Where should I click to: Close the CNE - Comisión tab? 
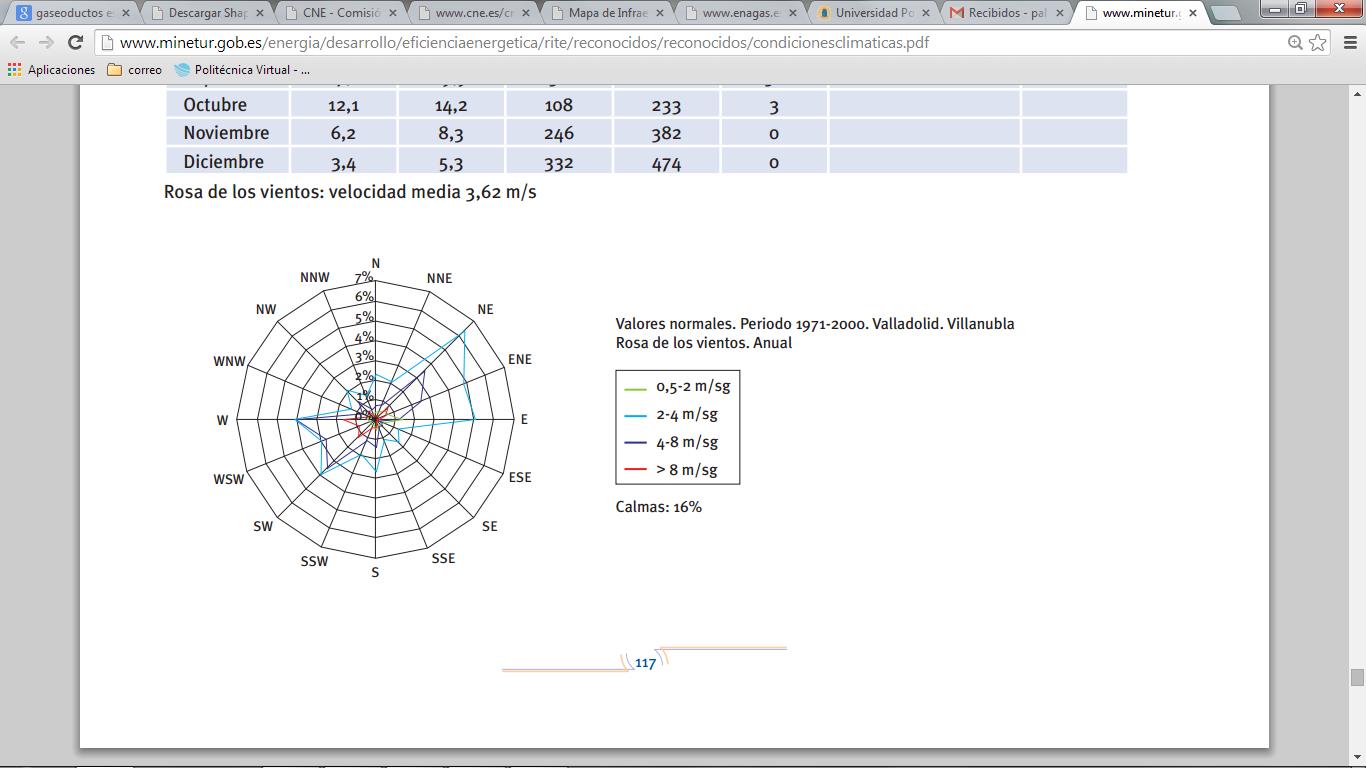click(392, 14)
